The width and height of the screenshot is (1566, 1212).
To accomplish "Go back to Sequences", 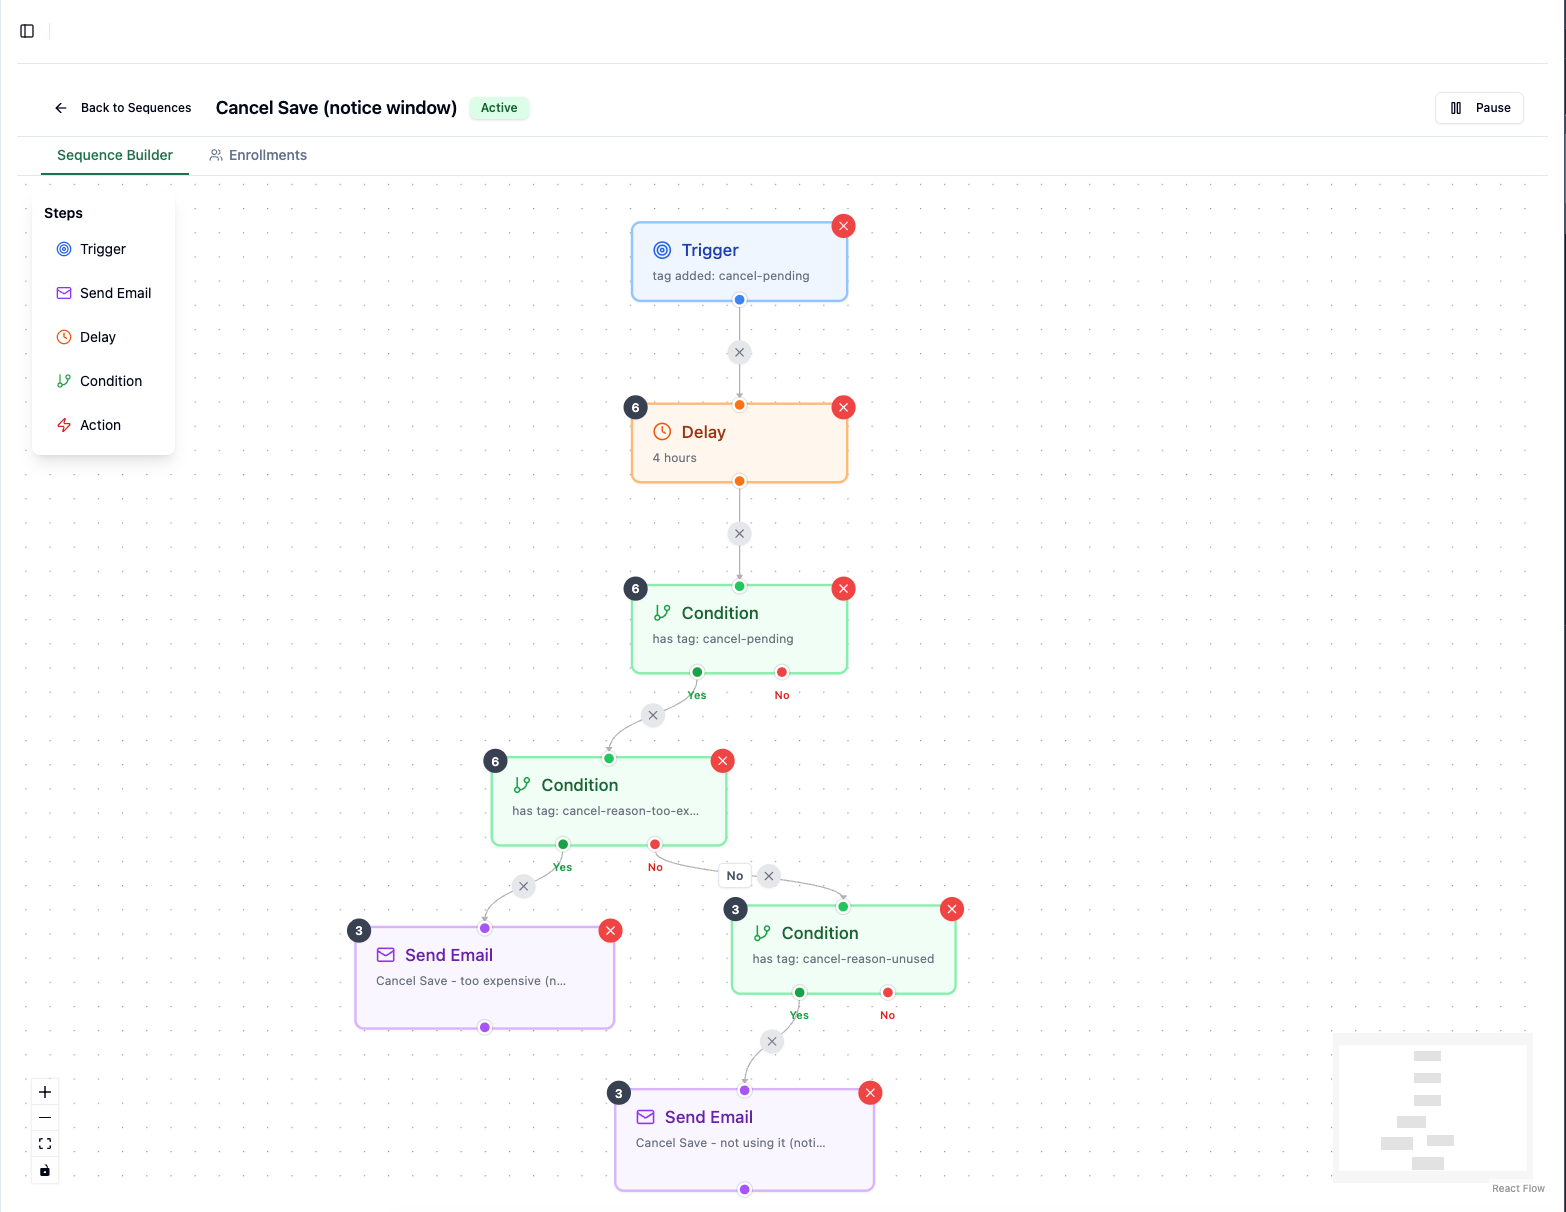I will (x=123, y=108).
